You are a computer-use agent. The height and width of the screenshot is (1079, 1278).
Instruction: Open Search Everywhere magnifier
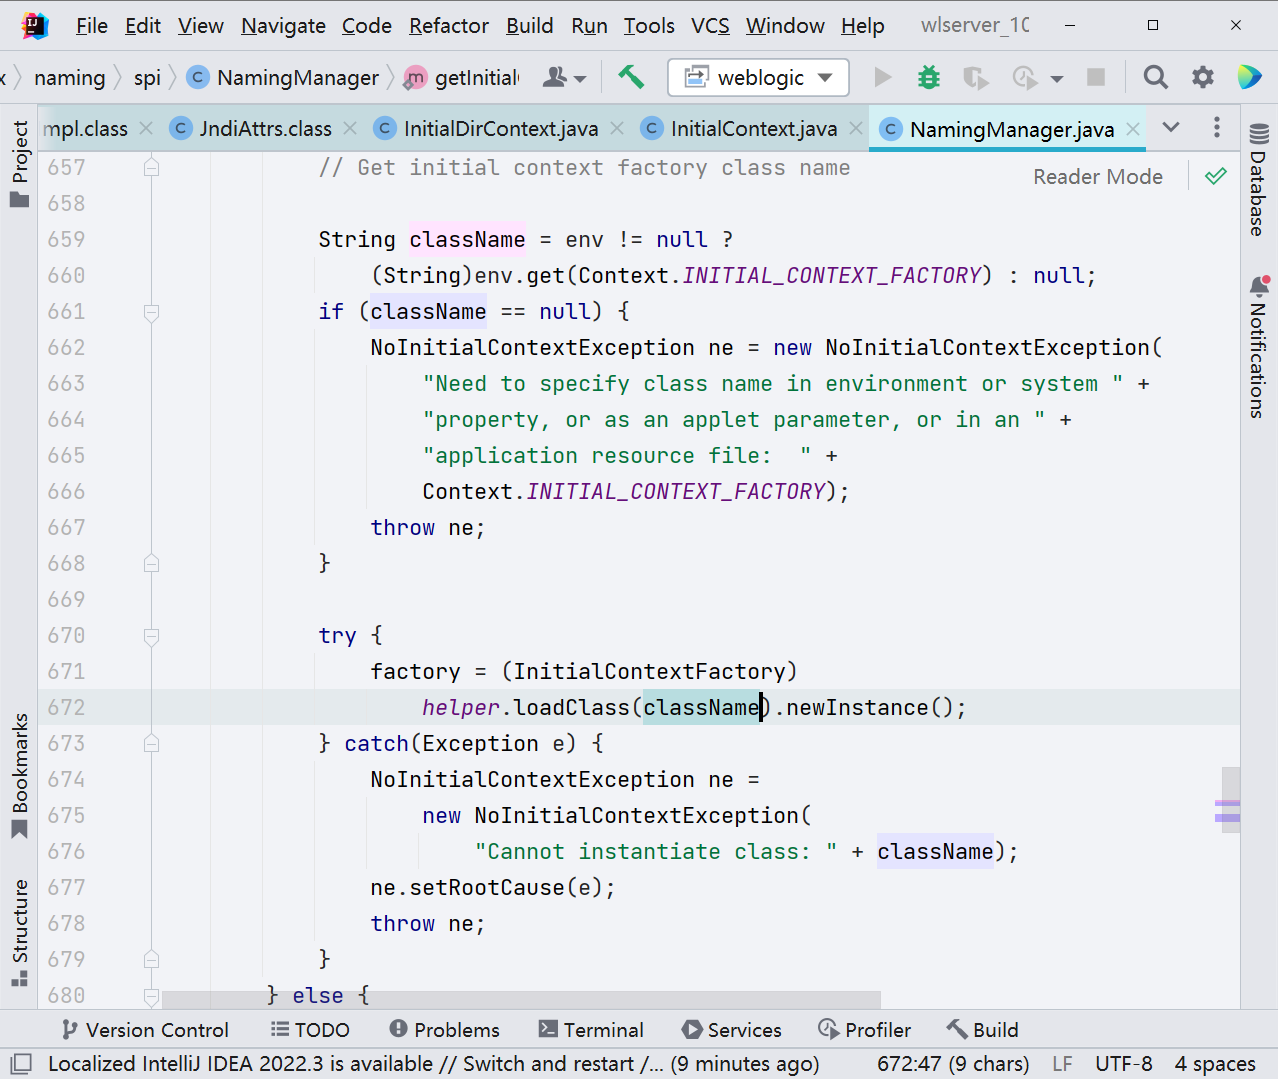coord(1155,77)
